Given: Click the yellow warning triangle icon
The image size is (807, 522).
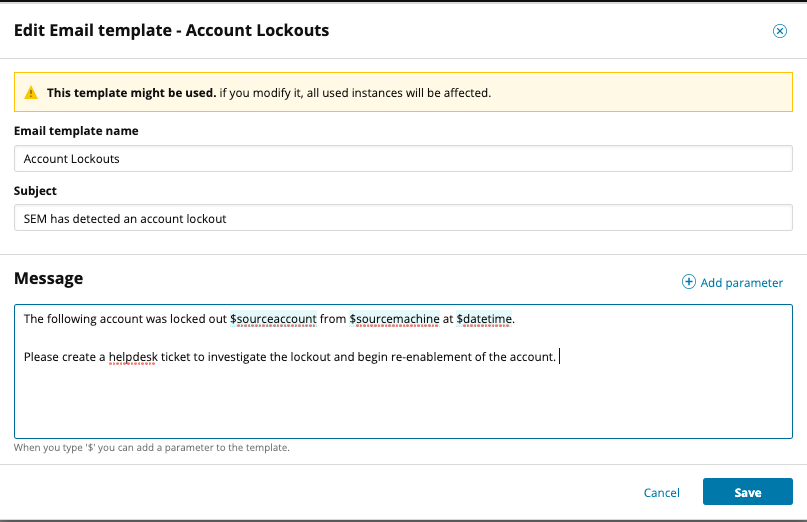Looking at the screenshot, I should click(32, 93).
